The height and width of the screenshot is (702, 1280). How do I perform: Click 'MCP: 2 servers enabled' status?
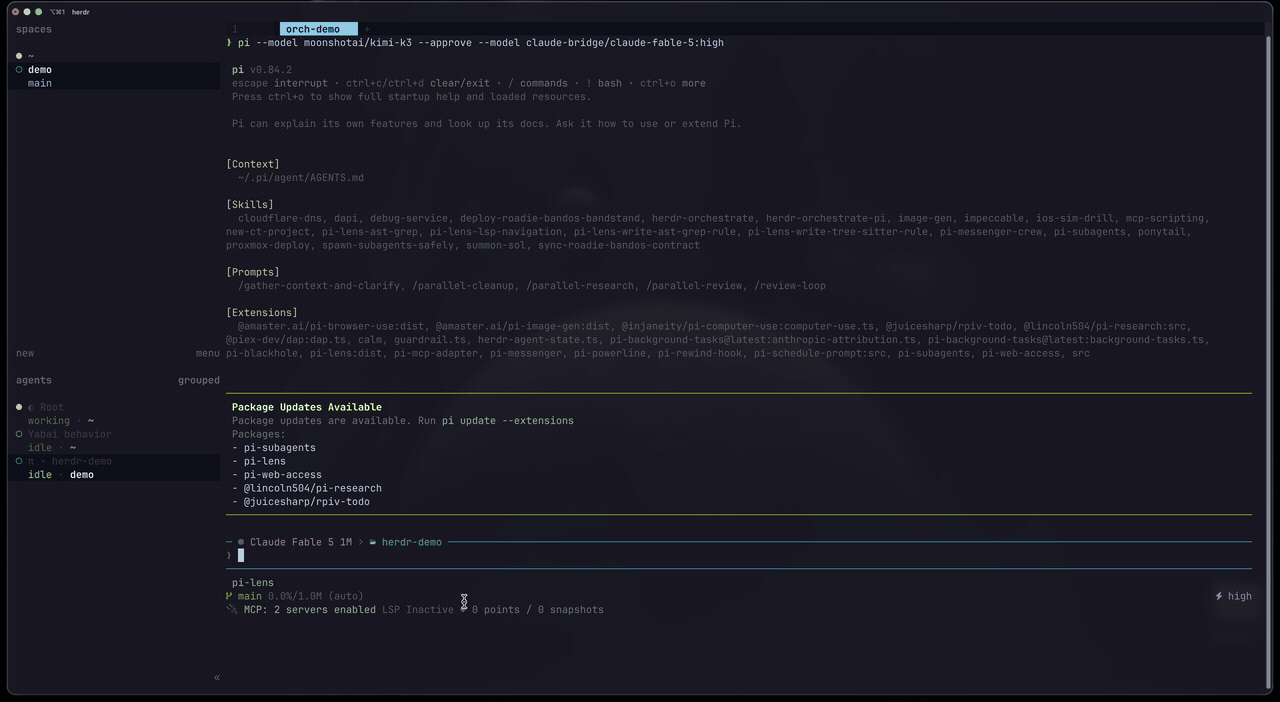(x=310, y=610)
